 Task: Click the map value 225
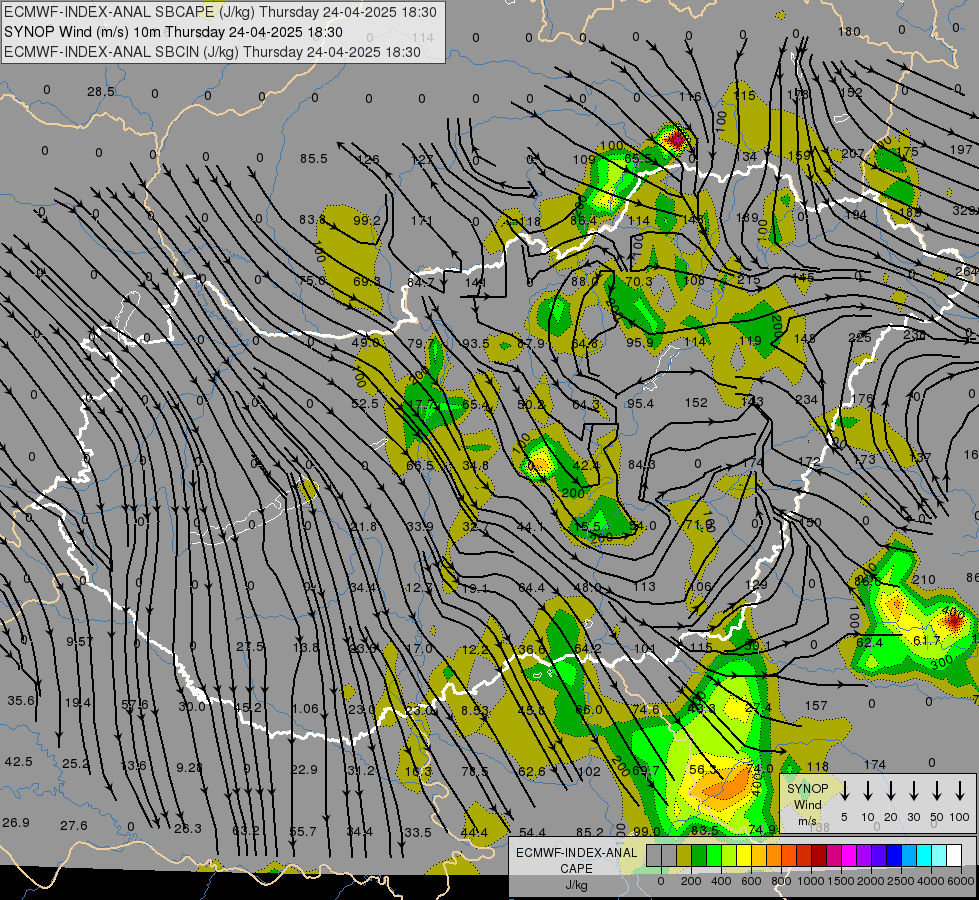(860, 338)
